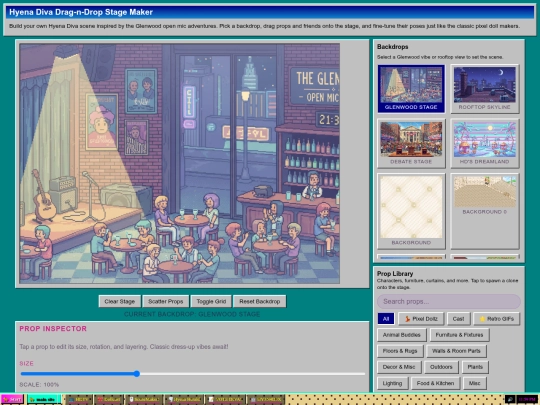The height and width of the screenshot is (405, 540).
Task: Click the Prop Inspector heading
Action: (53, 329)
